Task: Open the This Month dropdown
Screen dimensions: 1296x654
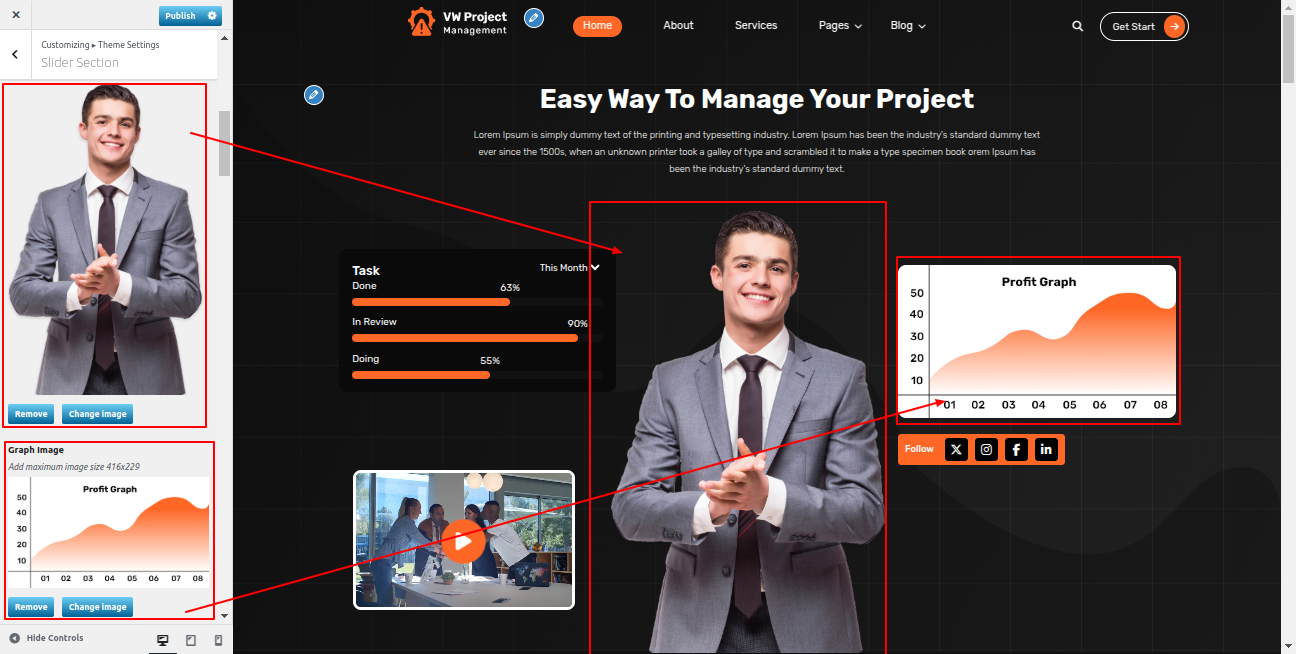Action: [x=569, y=268]
